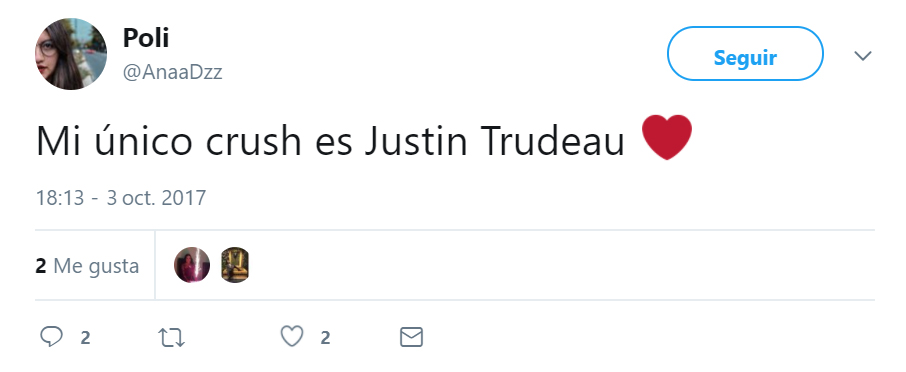906x372 pixels.
Task: Send tweet via direct message envelope icon
Action: (411, 337)
